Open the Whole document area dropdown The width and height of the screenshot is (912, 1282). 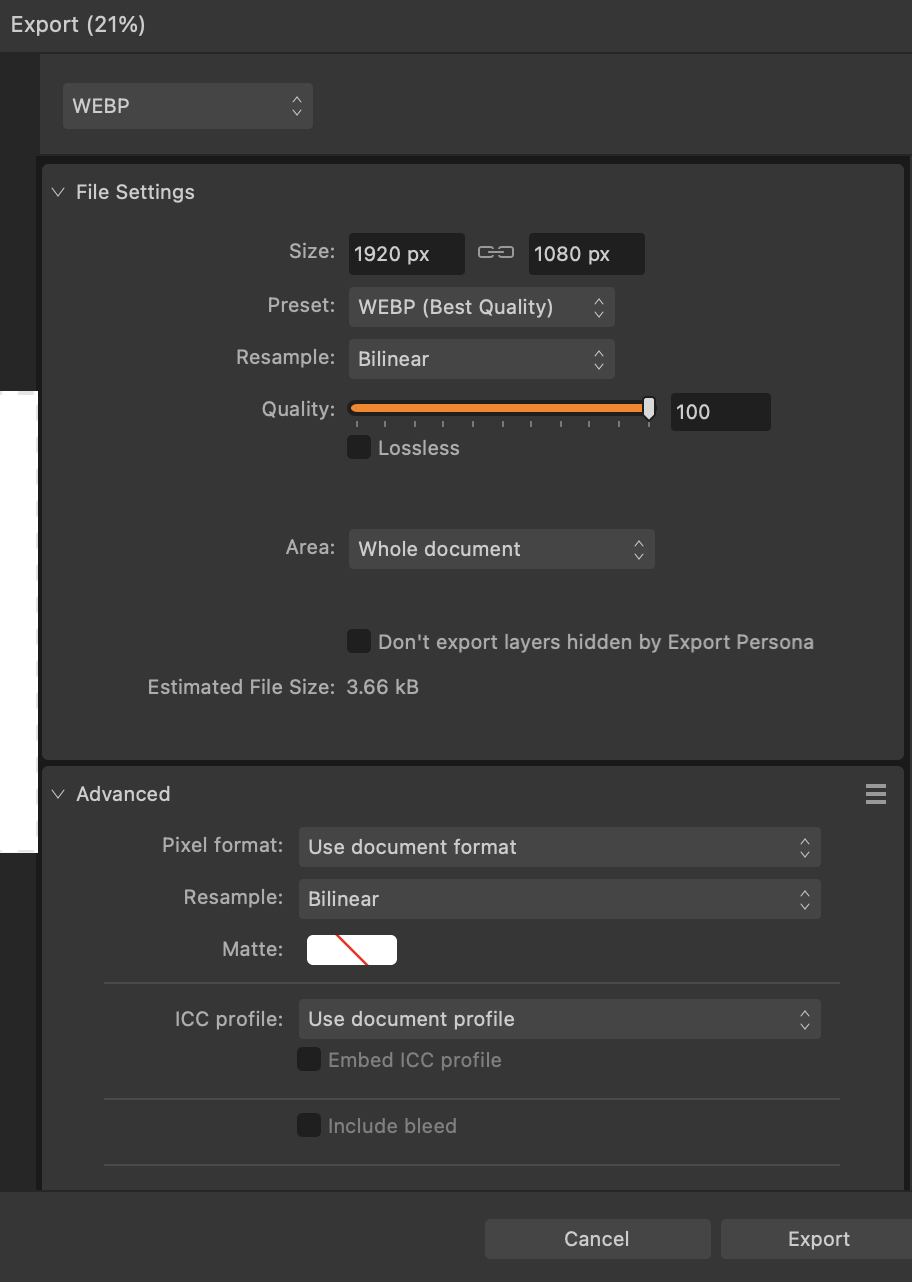[501, 549]
